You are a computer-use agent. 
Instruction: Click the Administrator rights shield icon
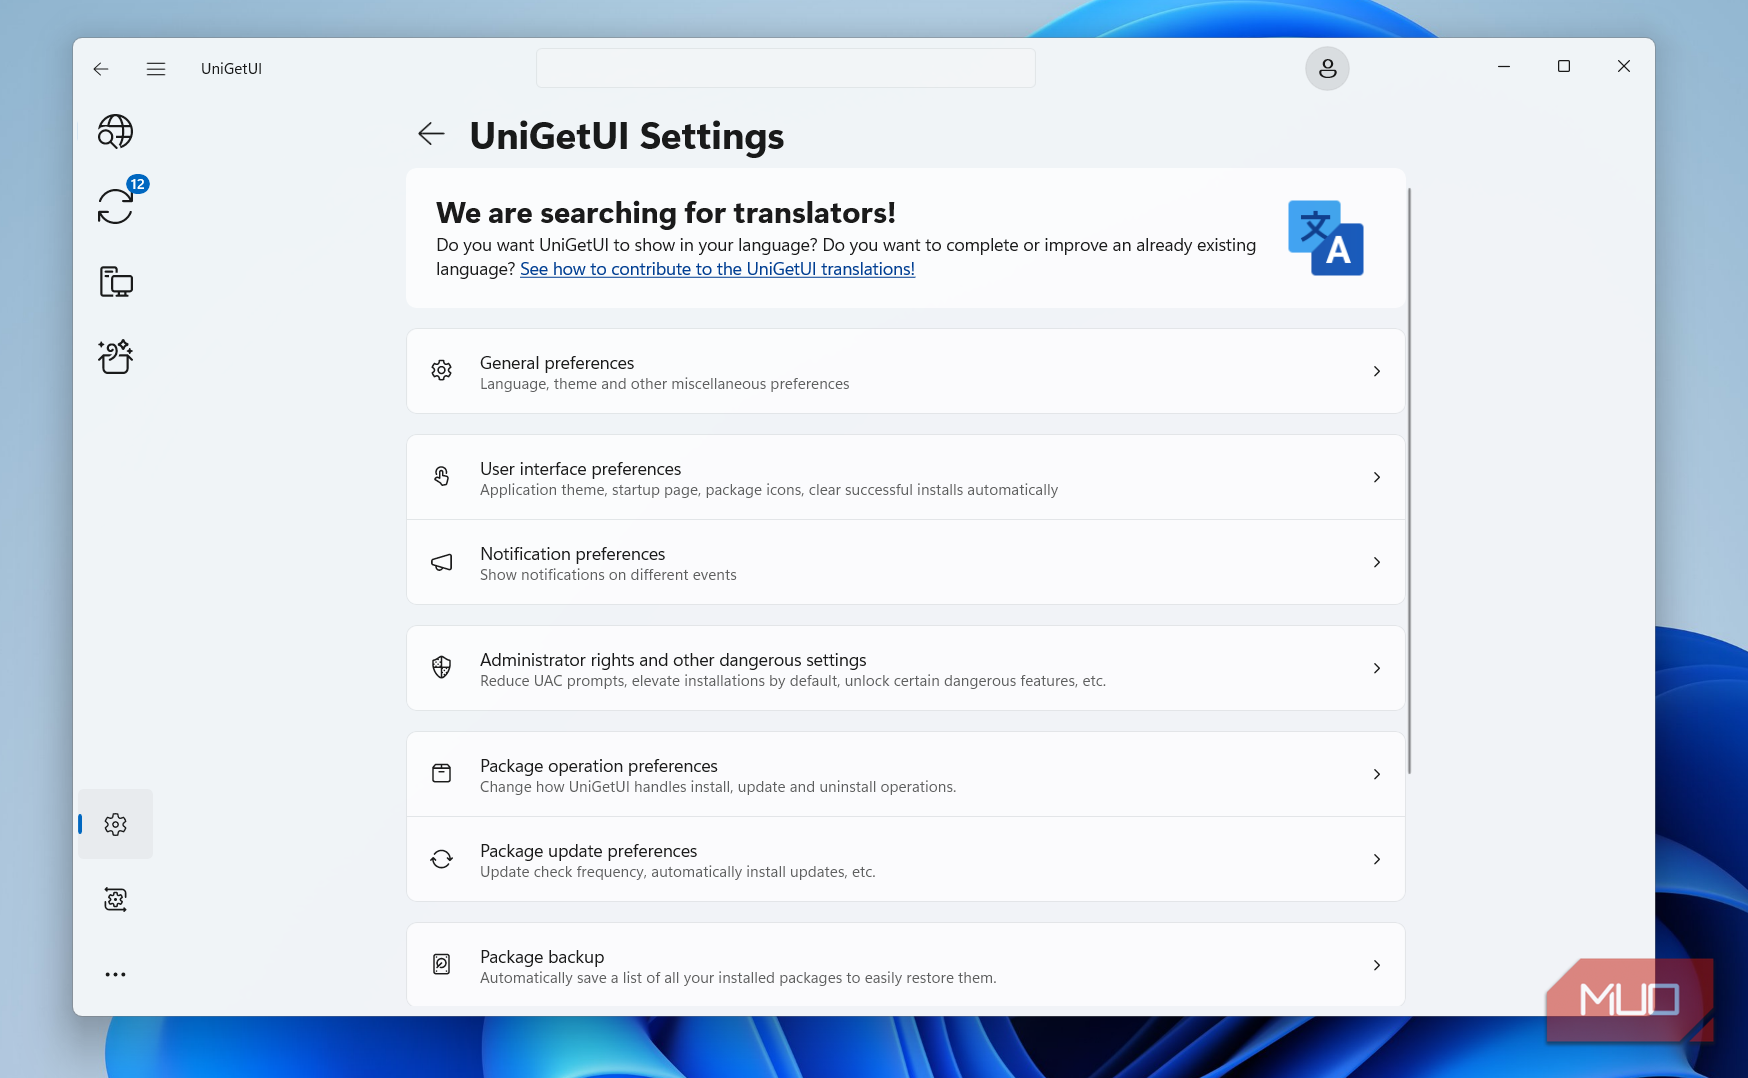point(441,668)
